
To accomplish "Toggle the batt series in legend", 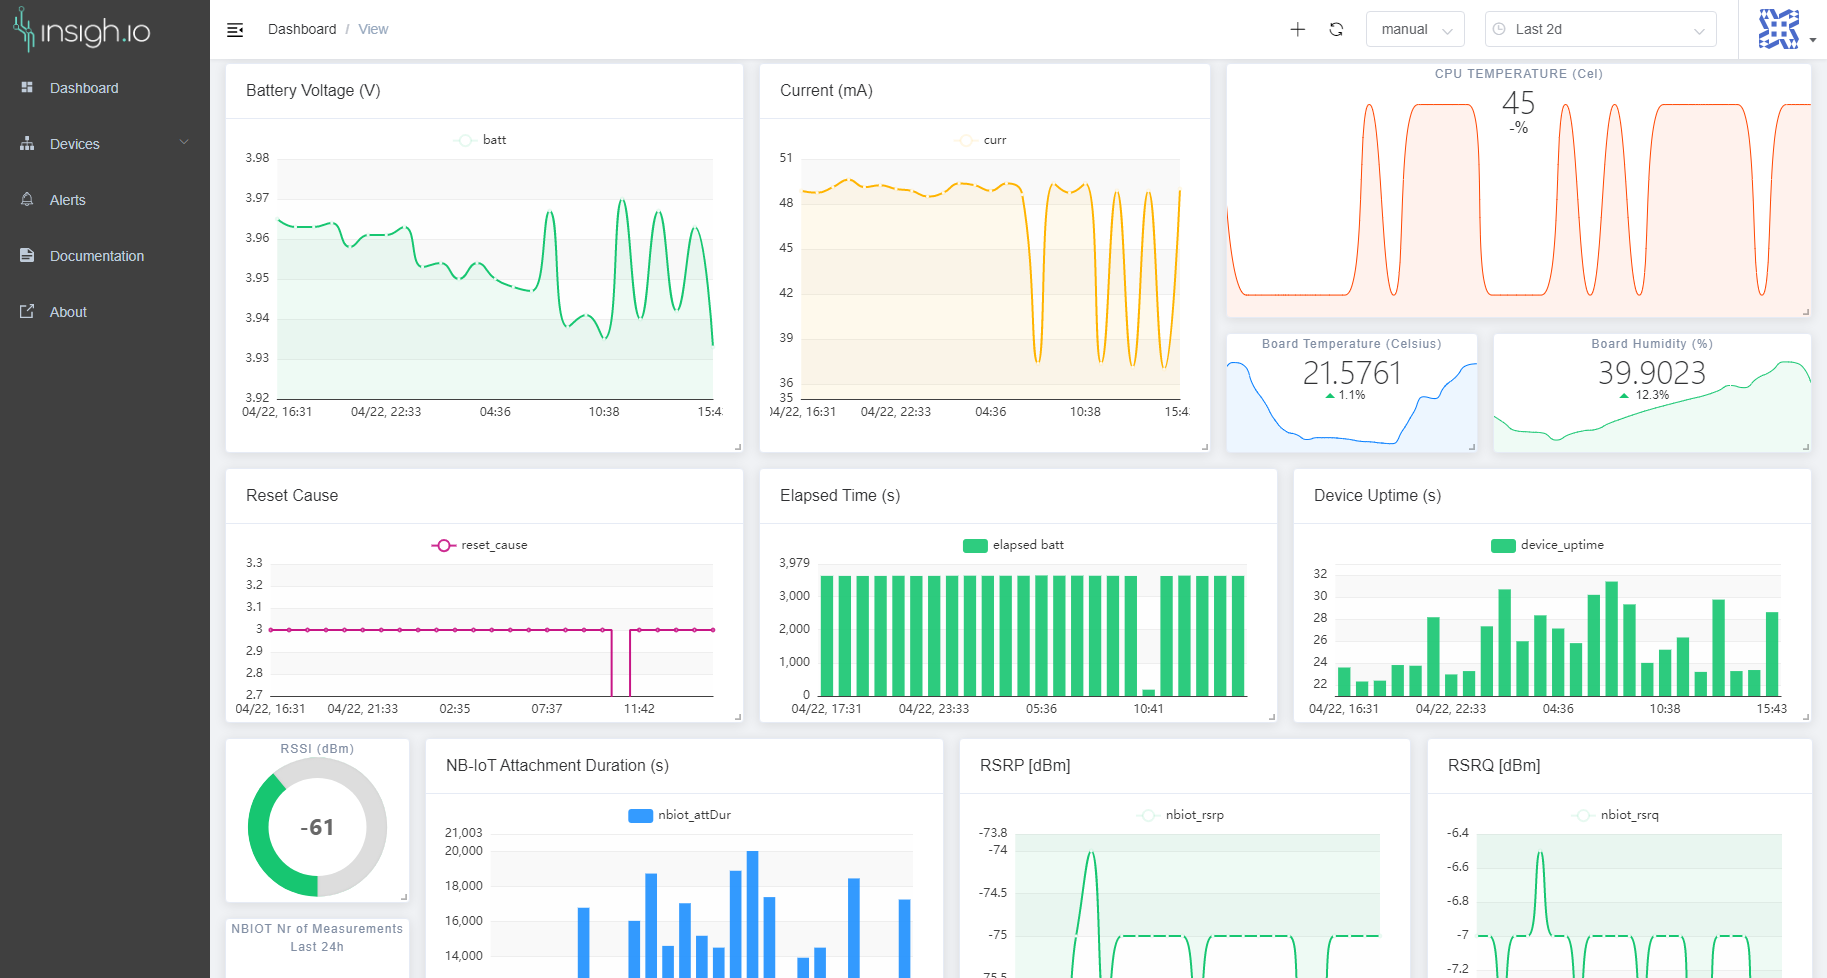I will [481, 140].
